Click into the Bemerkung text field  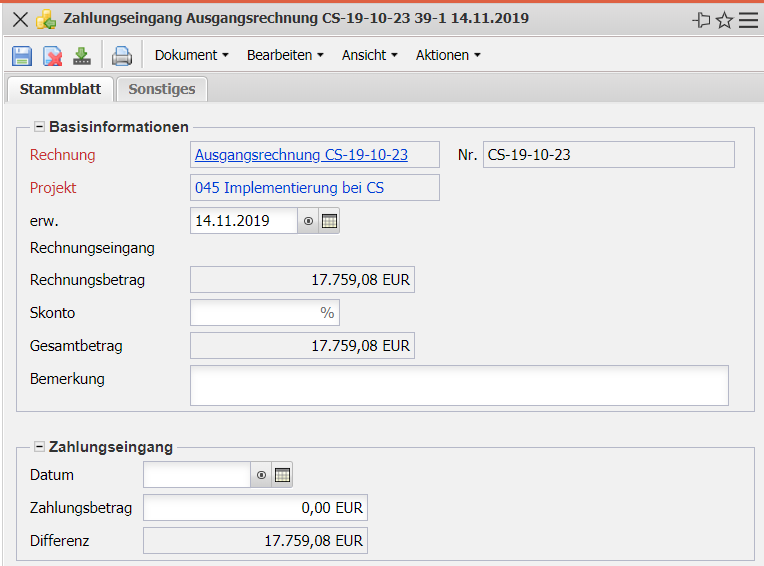(459, 385)
